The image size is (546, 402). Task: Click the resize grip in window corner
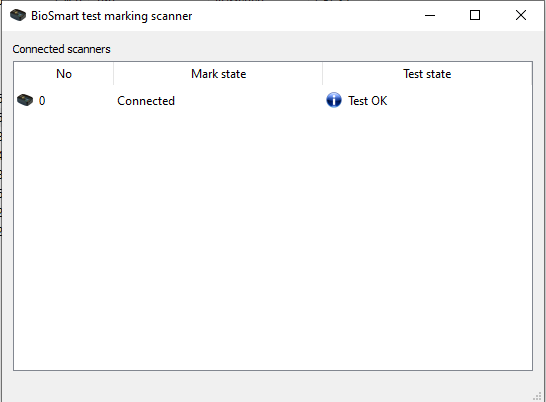tap(538, 396)
